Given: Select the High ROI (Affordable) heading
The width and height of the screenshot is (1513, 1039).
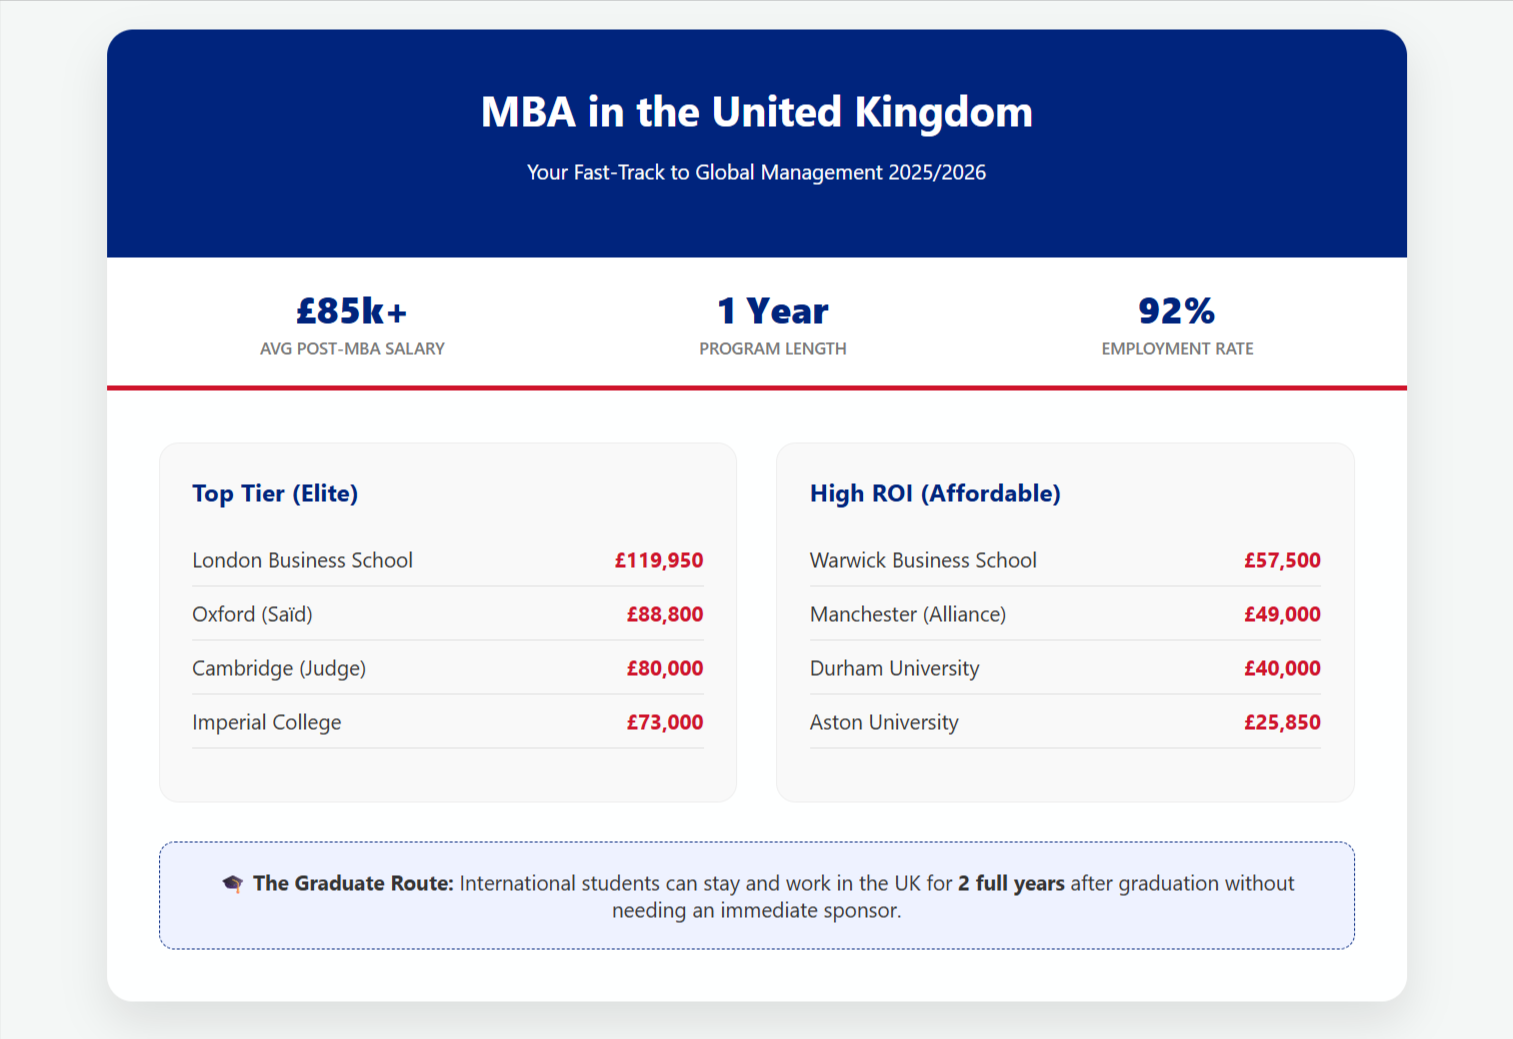Looking at the screenshot, I should click(x=935, y=493).
